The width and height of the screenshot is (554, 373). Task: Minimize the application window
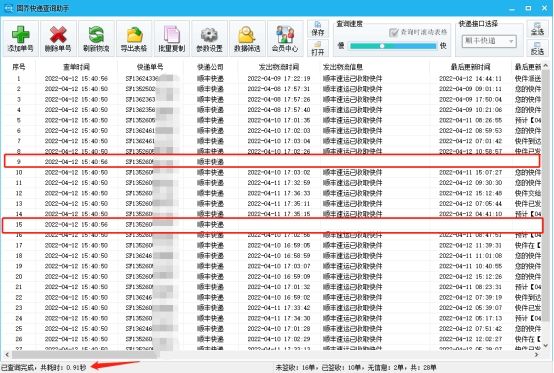click(x=512, y=8)
